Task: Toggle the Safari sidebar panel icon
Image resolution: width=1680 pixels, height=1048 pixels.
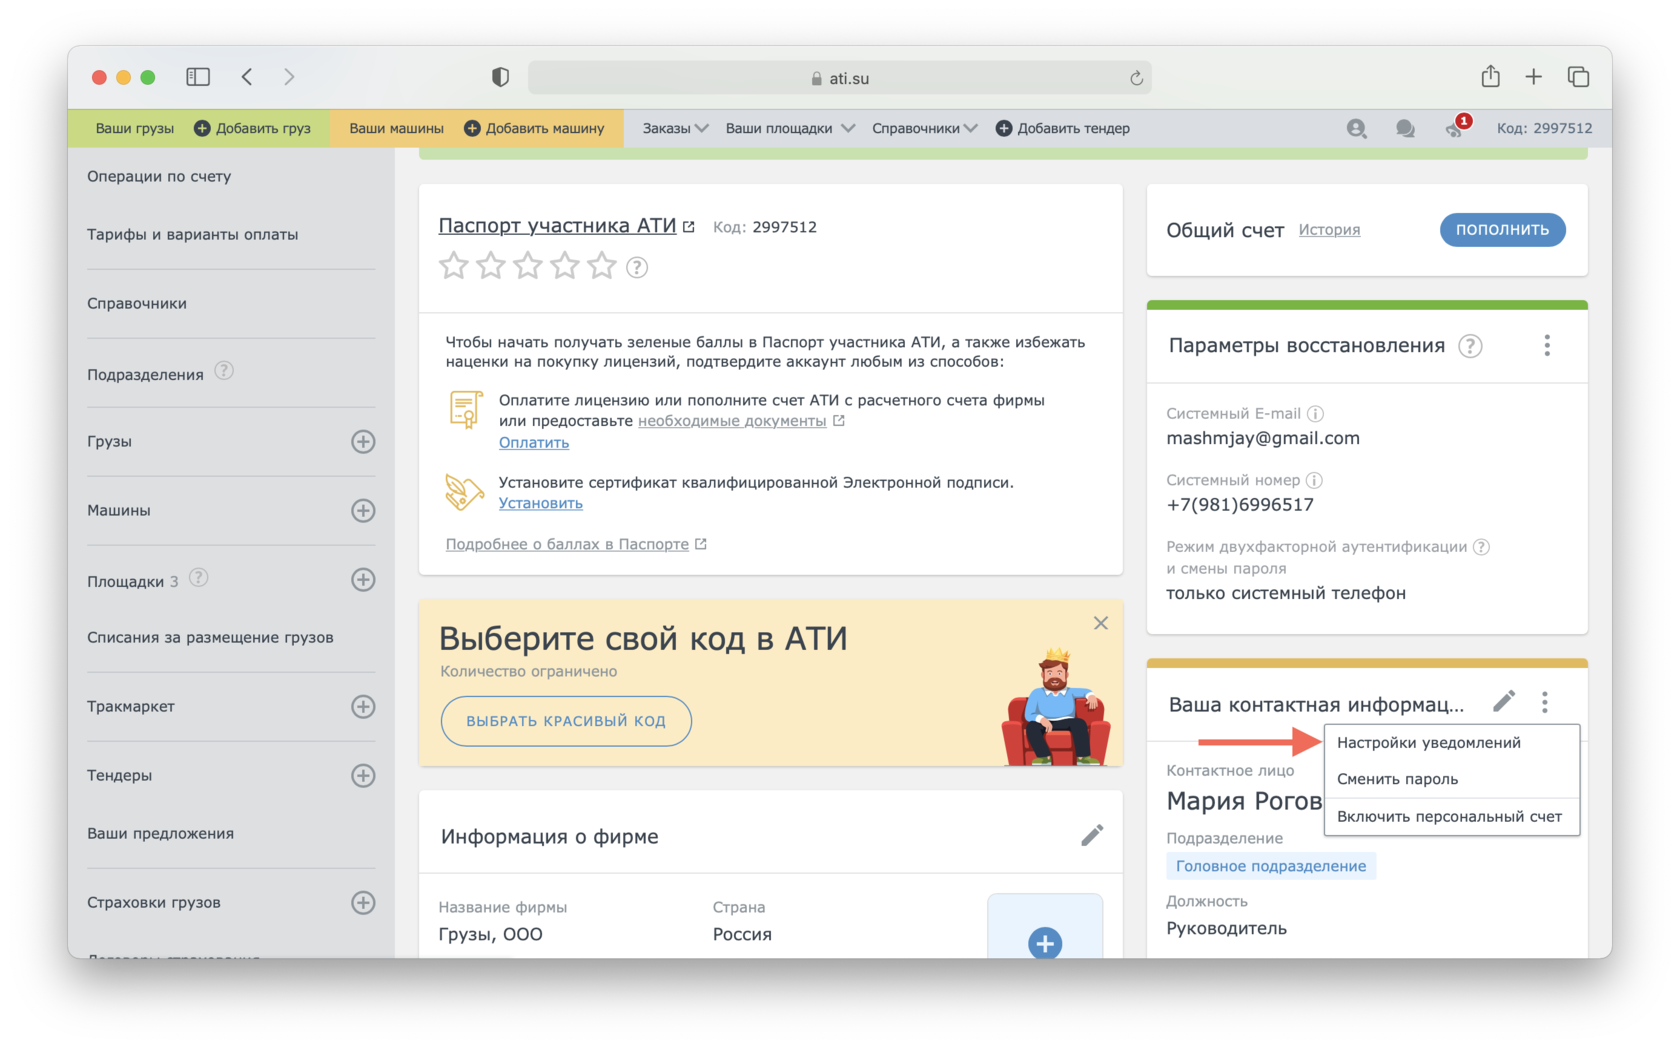Action: coord(198,77)
